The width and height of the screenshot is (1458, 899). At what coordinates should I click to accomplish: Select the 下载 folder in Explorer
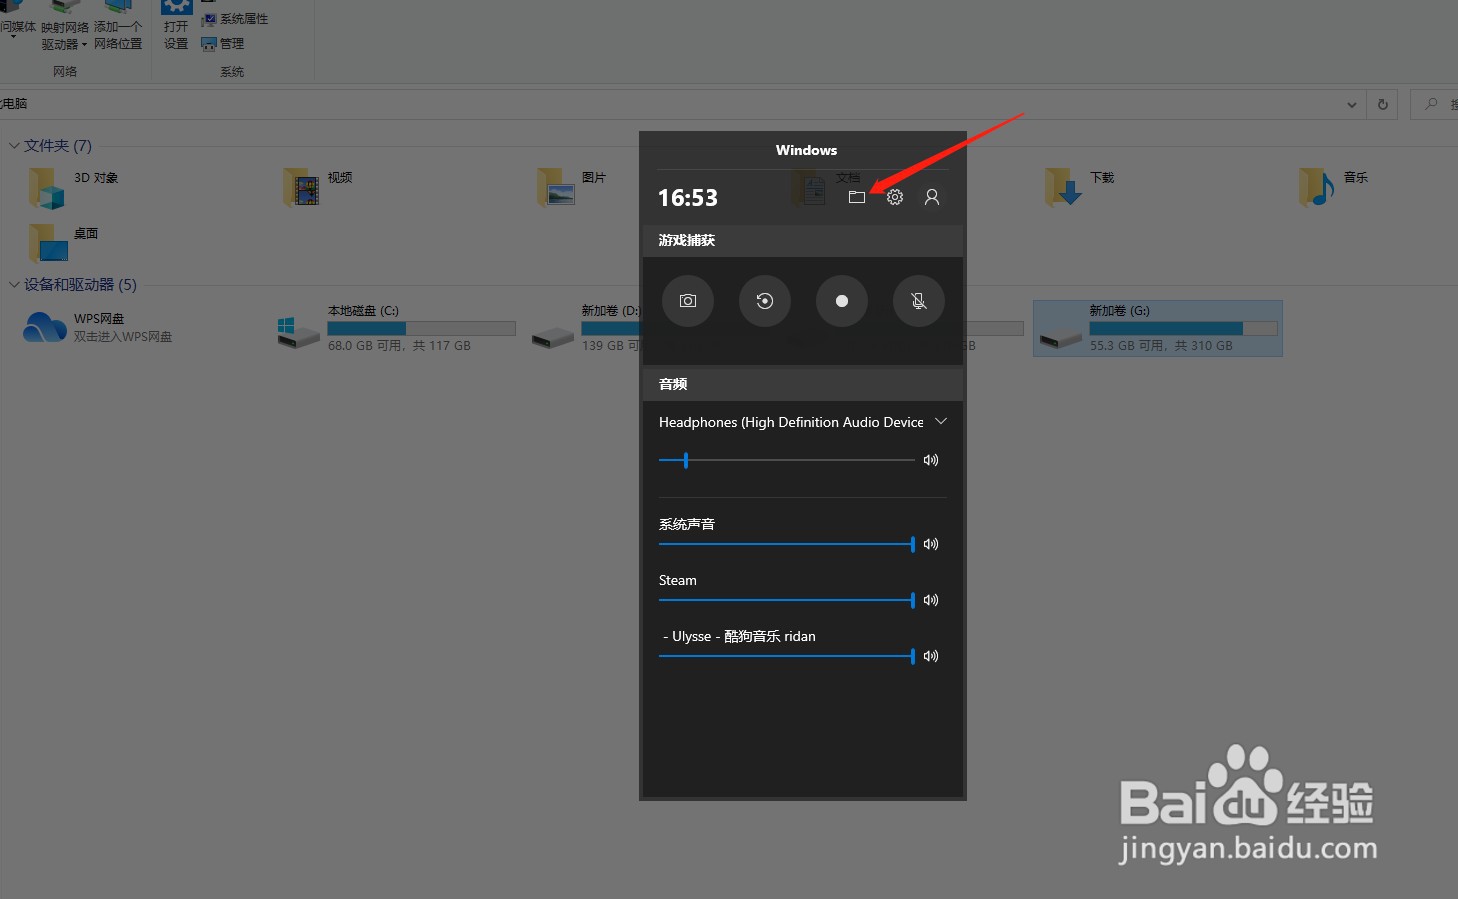[x=1080, y=187]
